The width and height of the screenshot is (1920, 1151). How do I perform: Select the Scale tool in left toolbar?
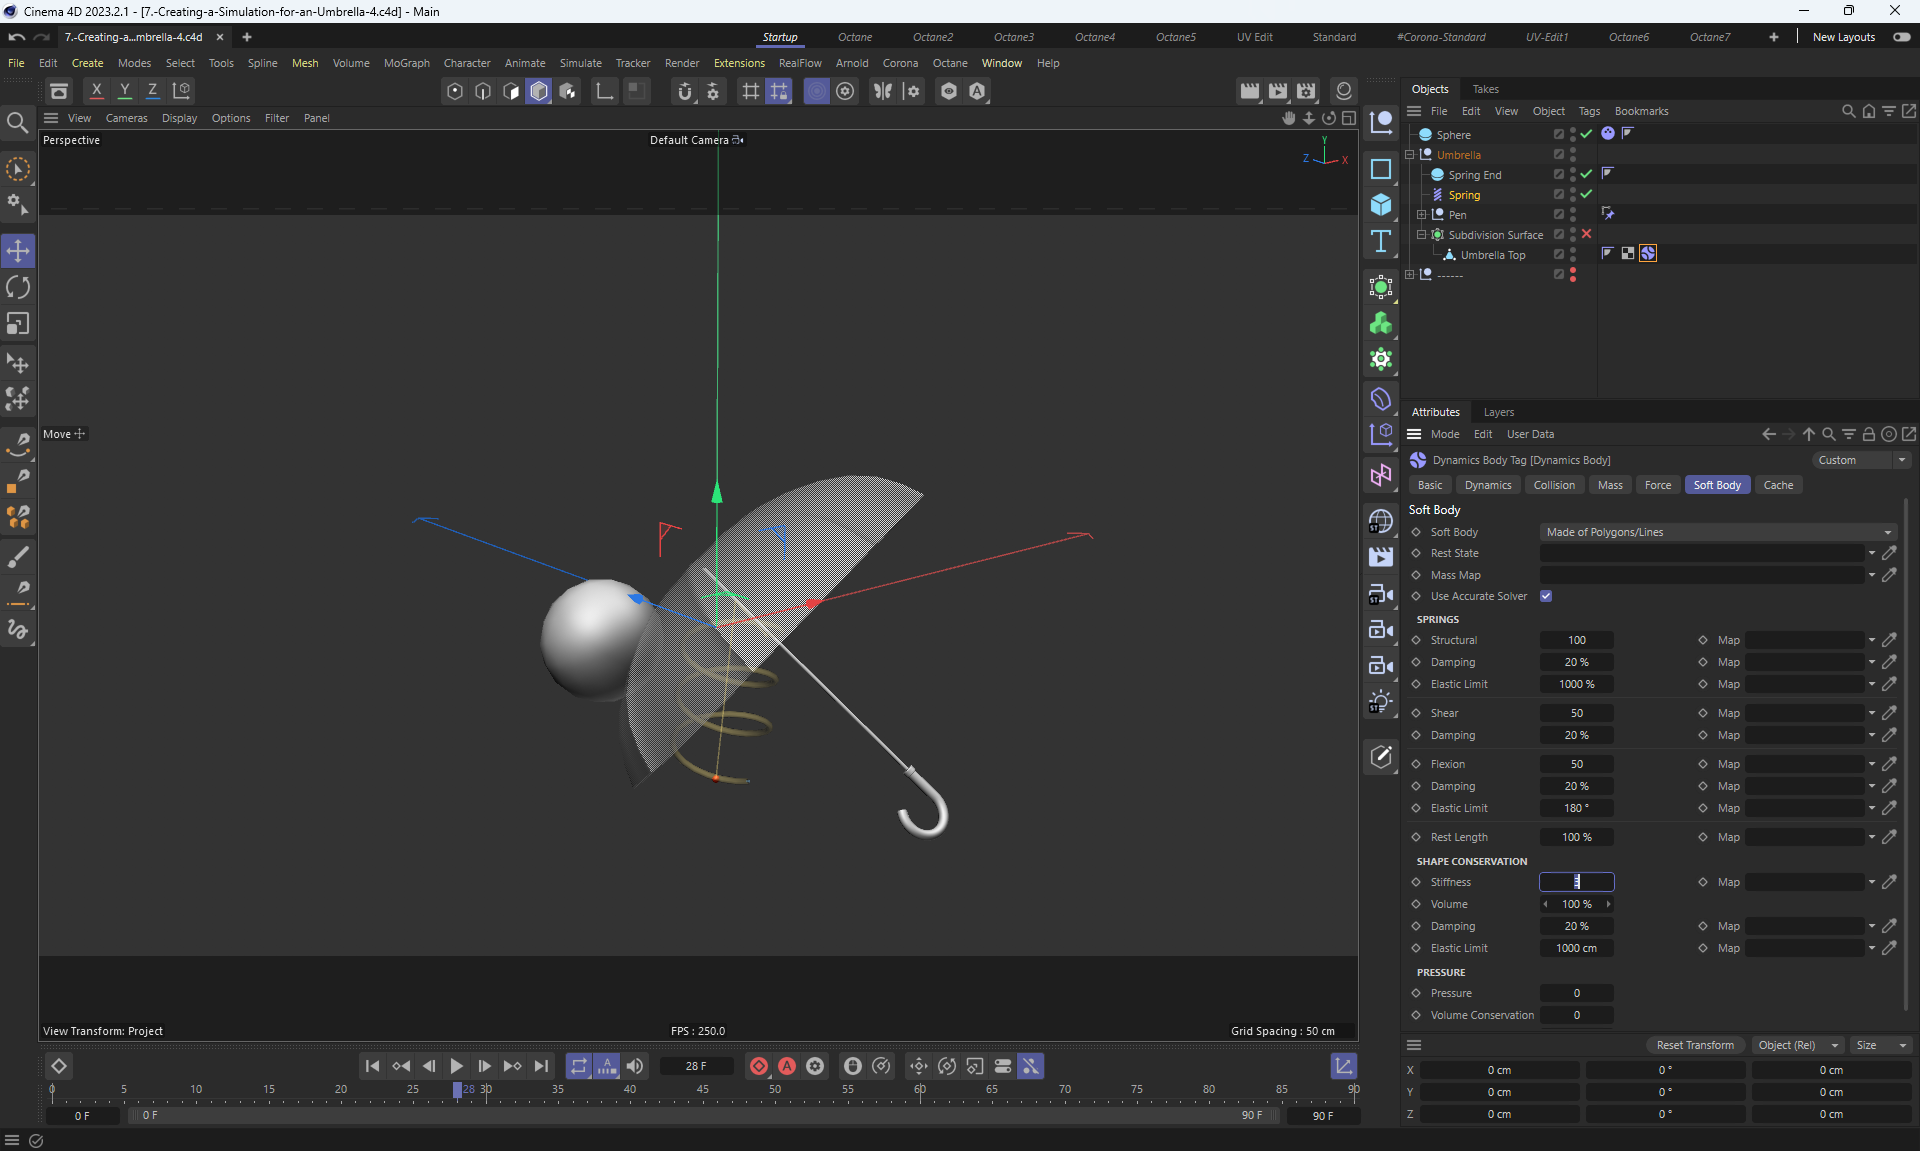18,324
